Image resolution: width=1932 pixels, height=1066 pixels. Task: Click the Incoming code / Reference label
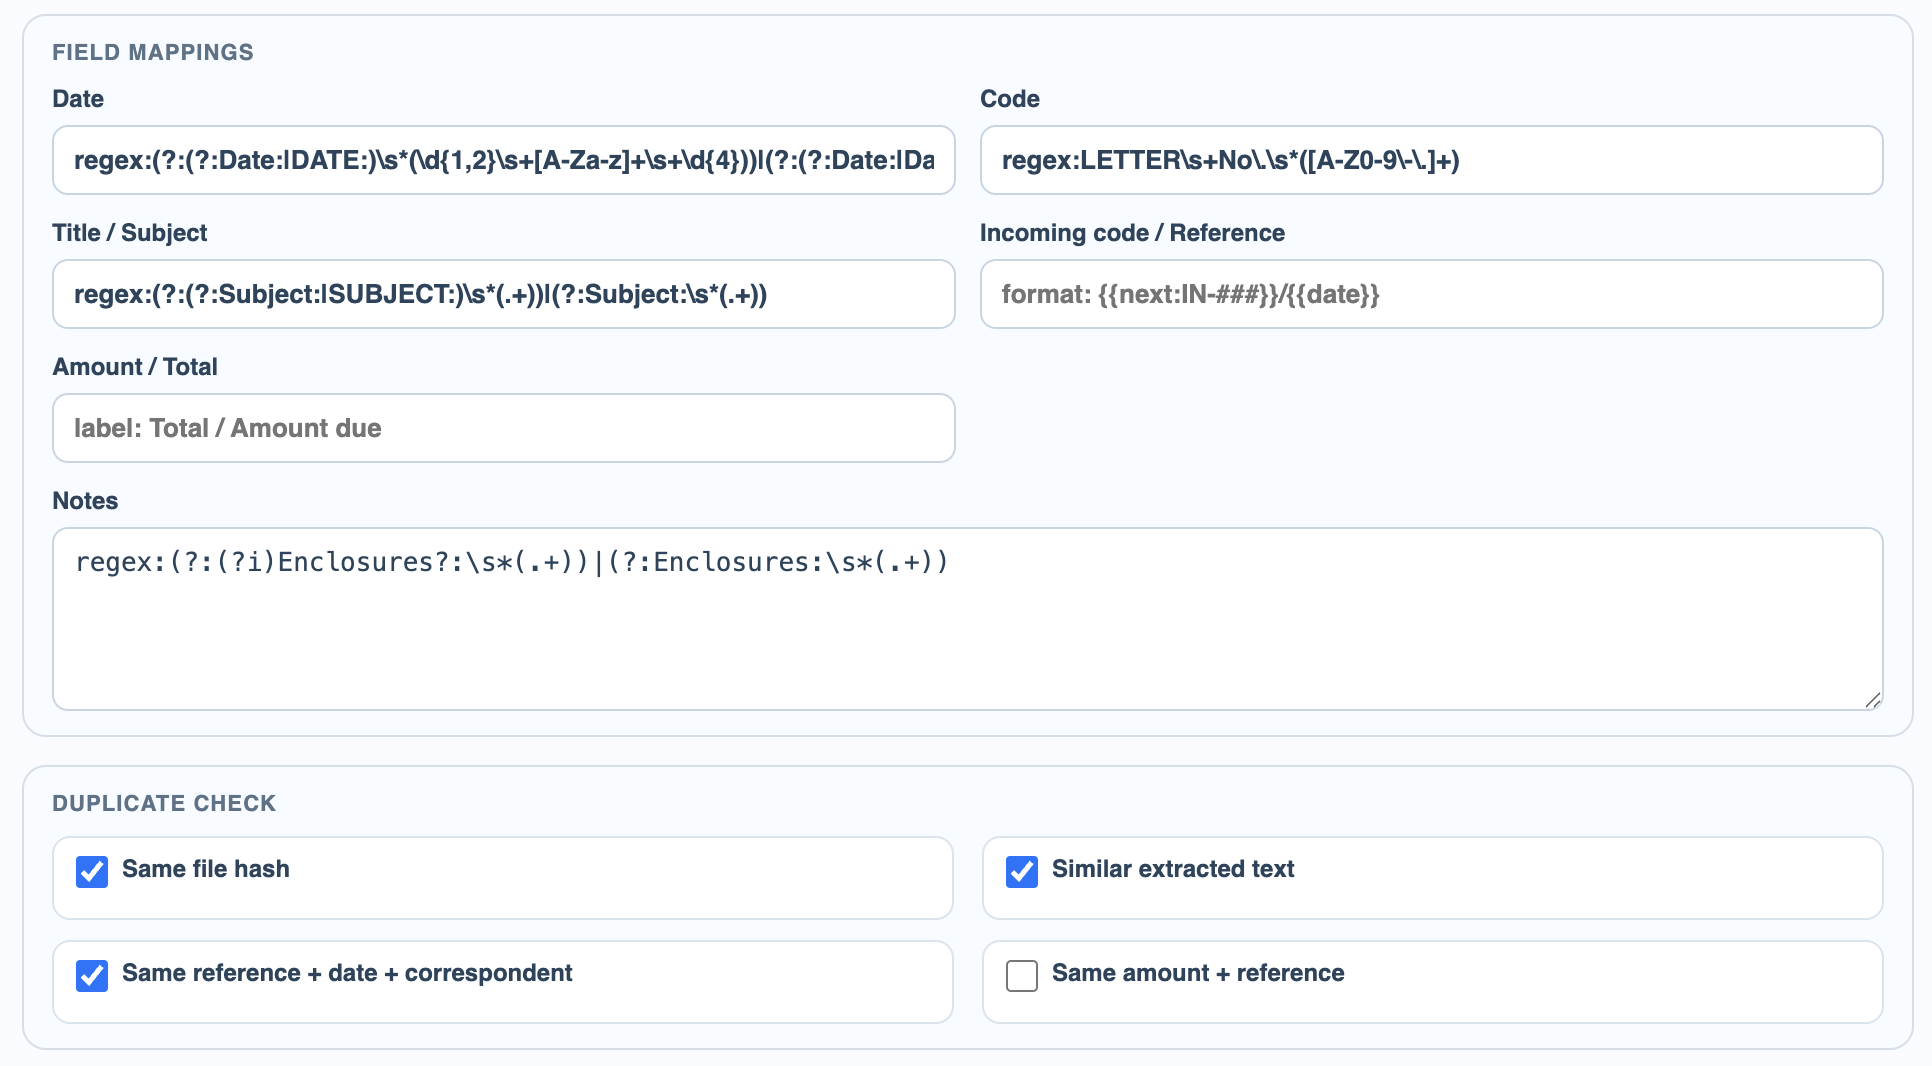tap(1132, 233)
